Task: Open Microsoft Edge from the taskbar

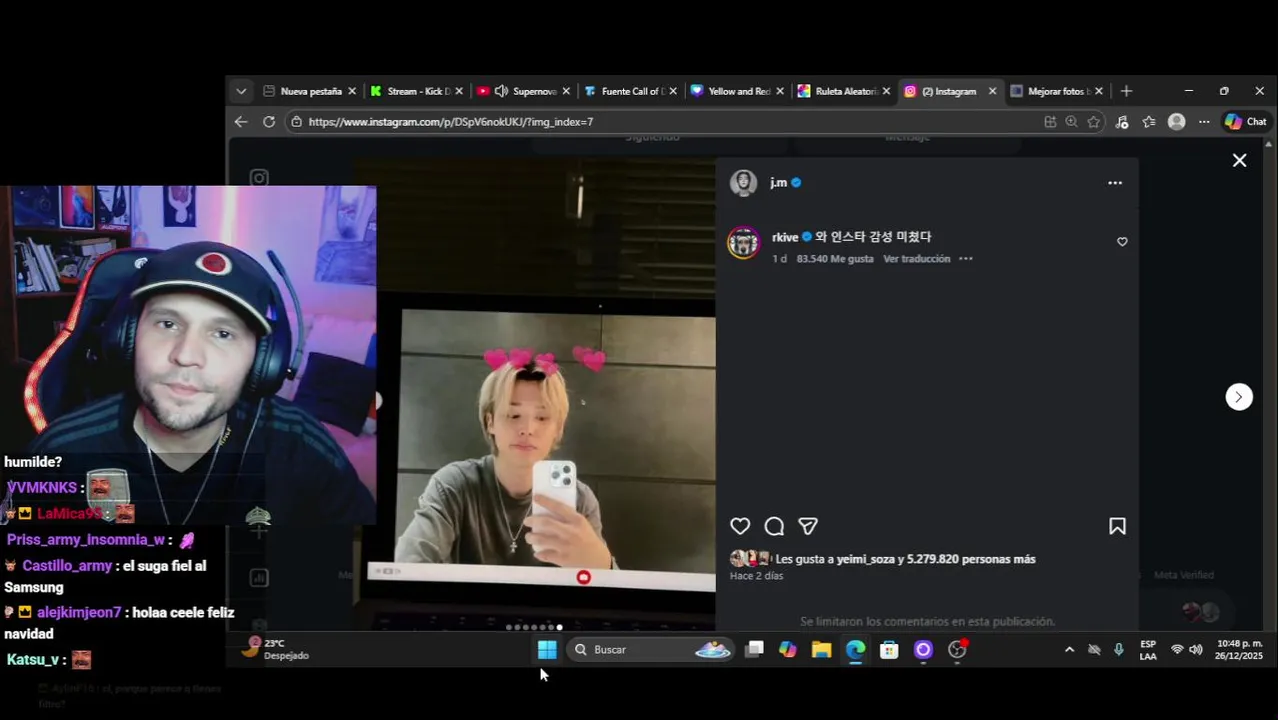Action: (855, 650)
